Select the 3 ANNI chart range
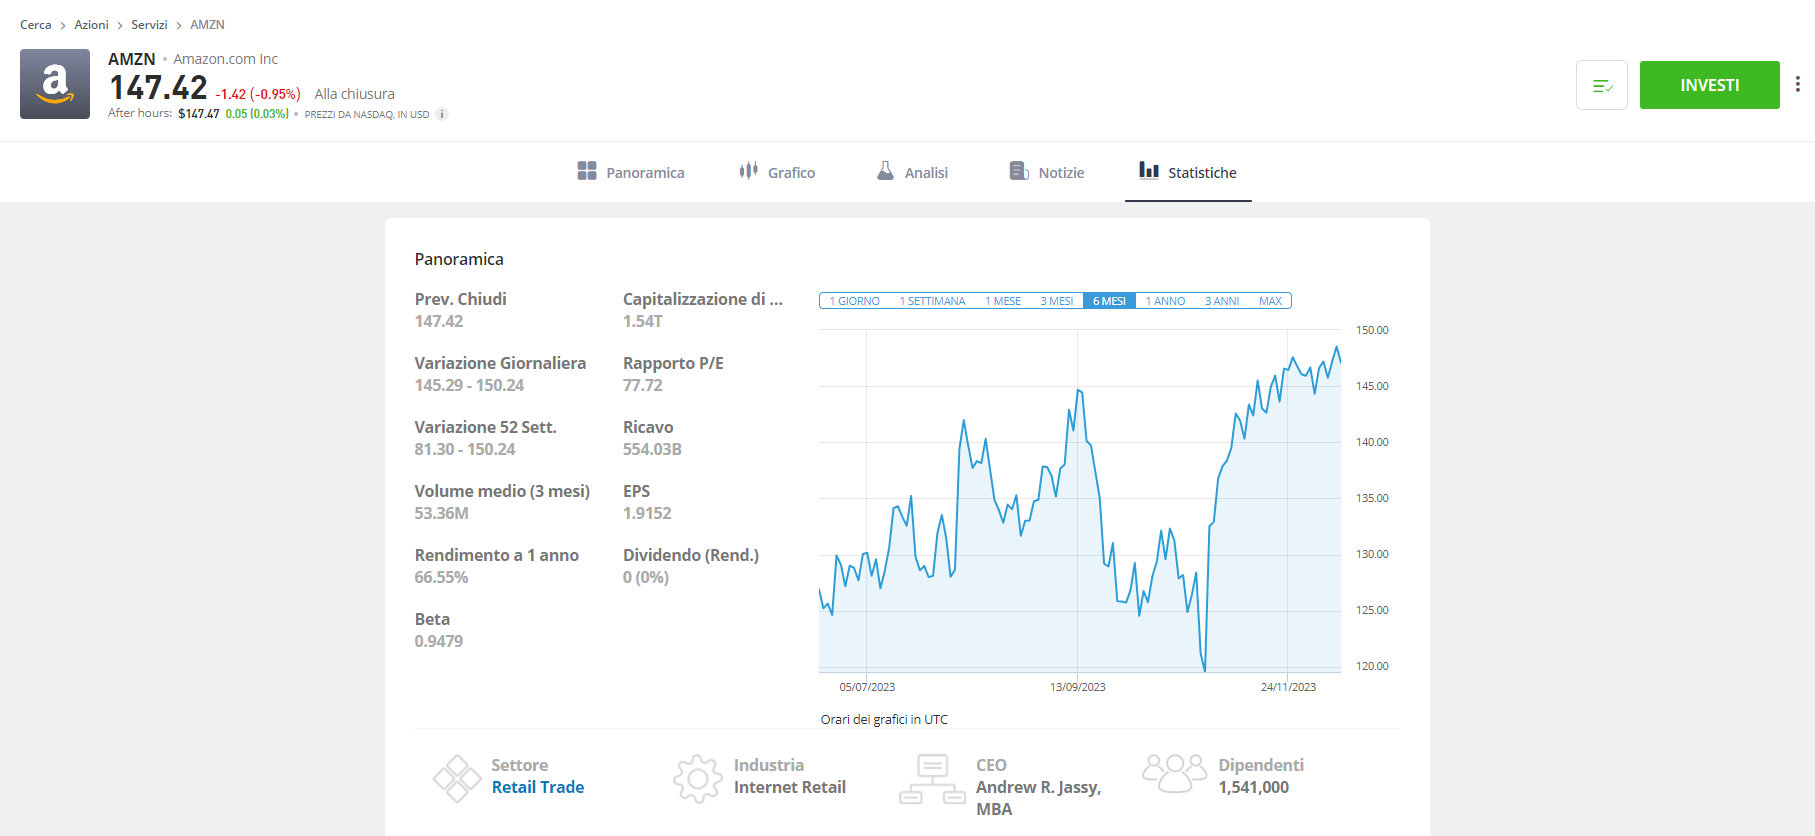Screen dimensions: 1815x836 click(x=1222, y=301)
